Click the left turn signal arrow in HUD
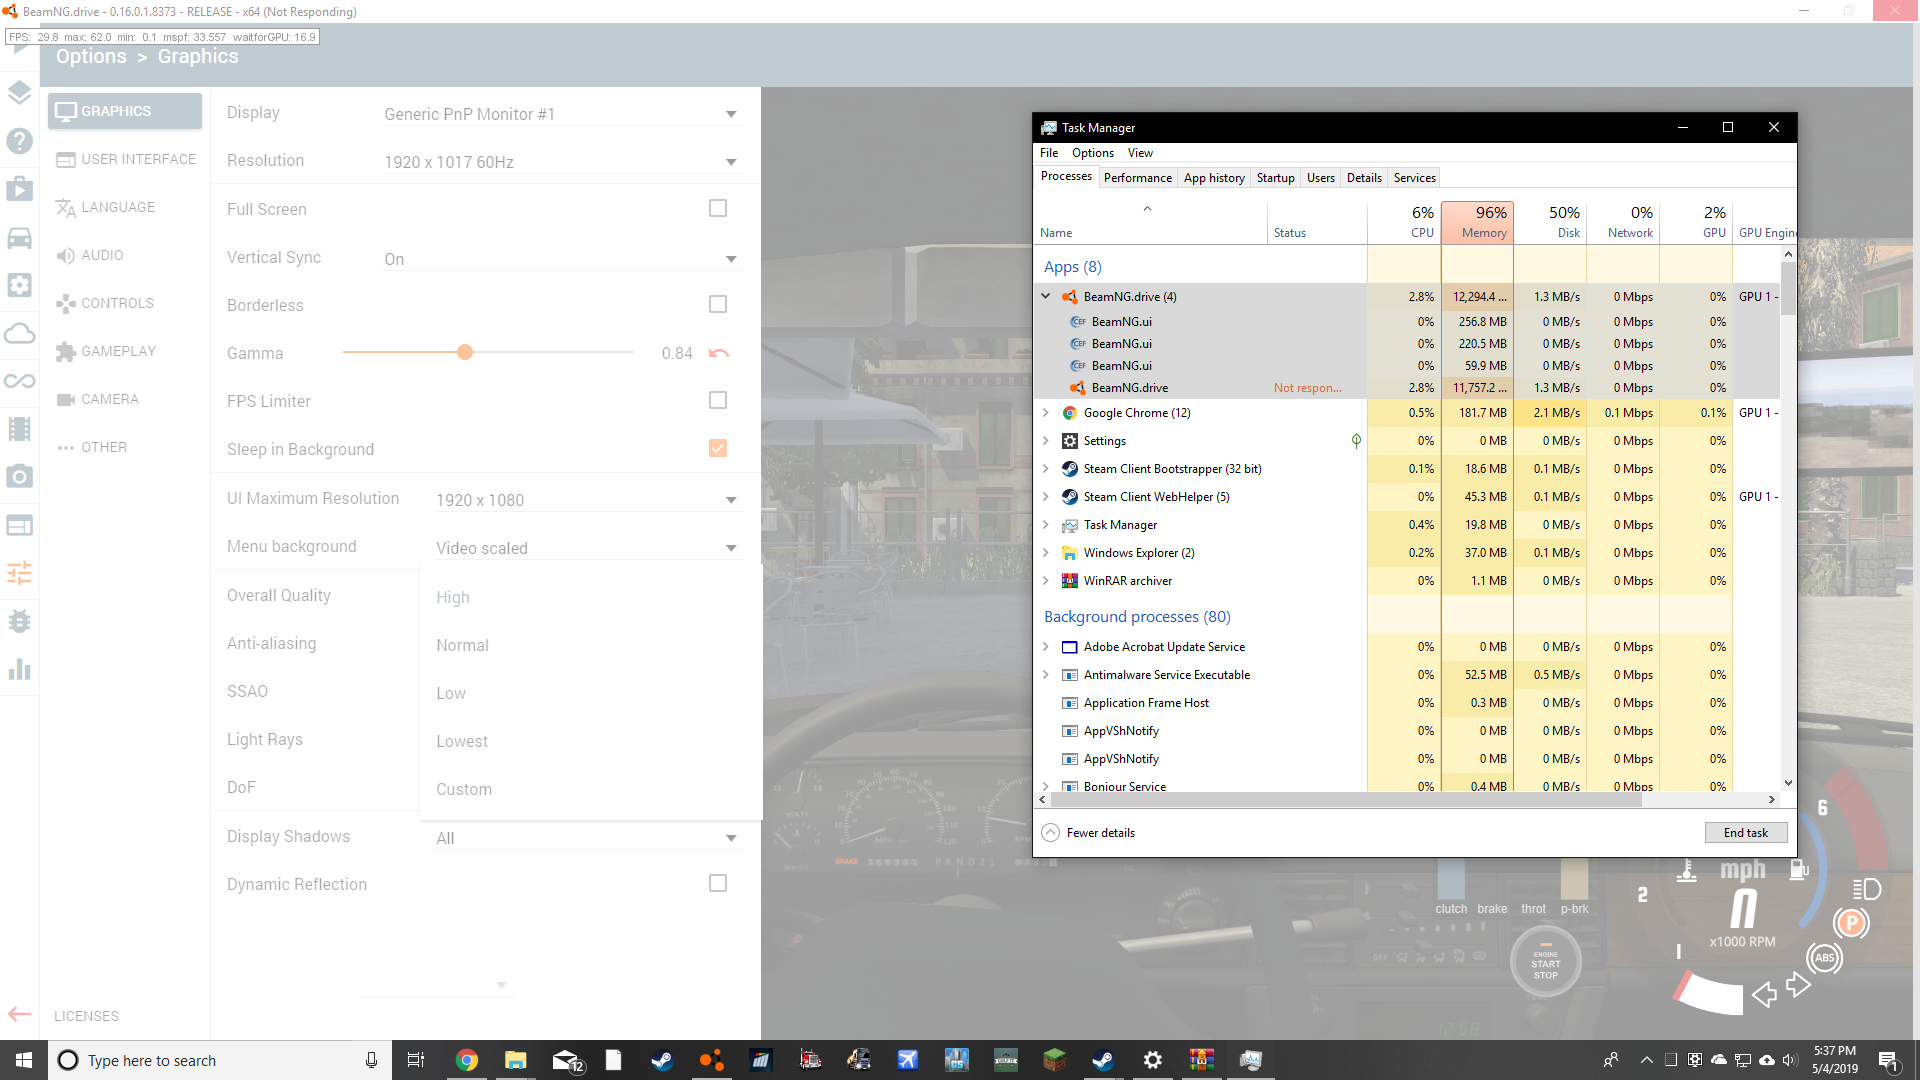This screenshot has height=1080, width=1920. [x=1764, y=994]
